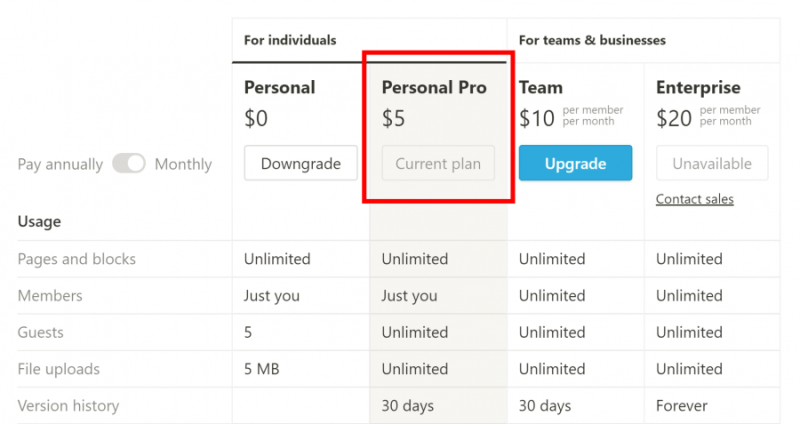The image size is (800, 424).
Task: Click the Members row label
Action: click(50, 296)
